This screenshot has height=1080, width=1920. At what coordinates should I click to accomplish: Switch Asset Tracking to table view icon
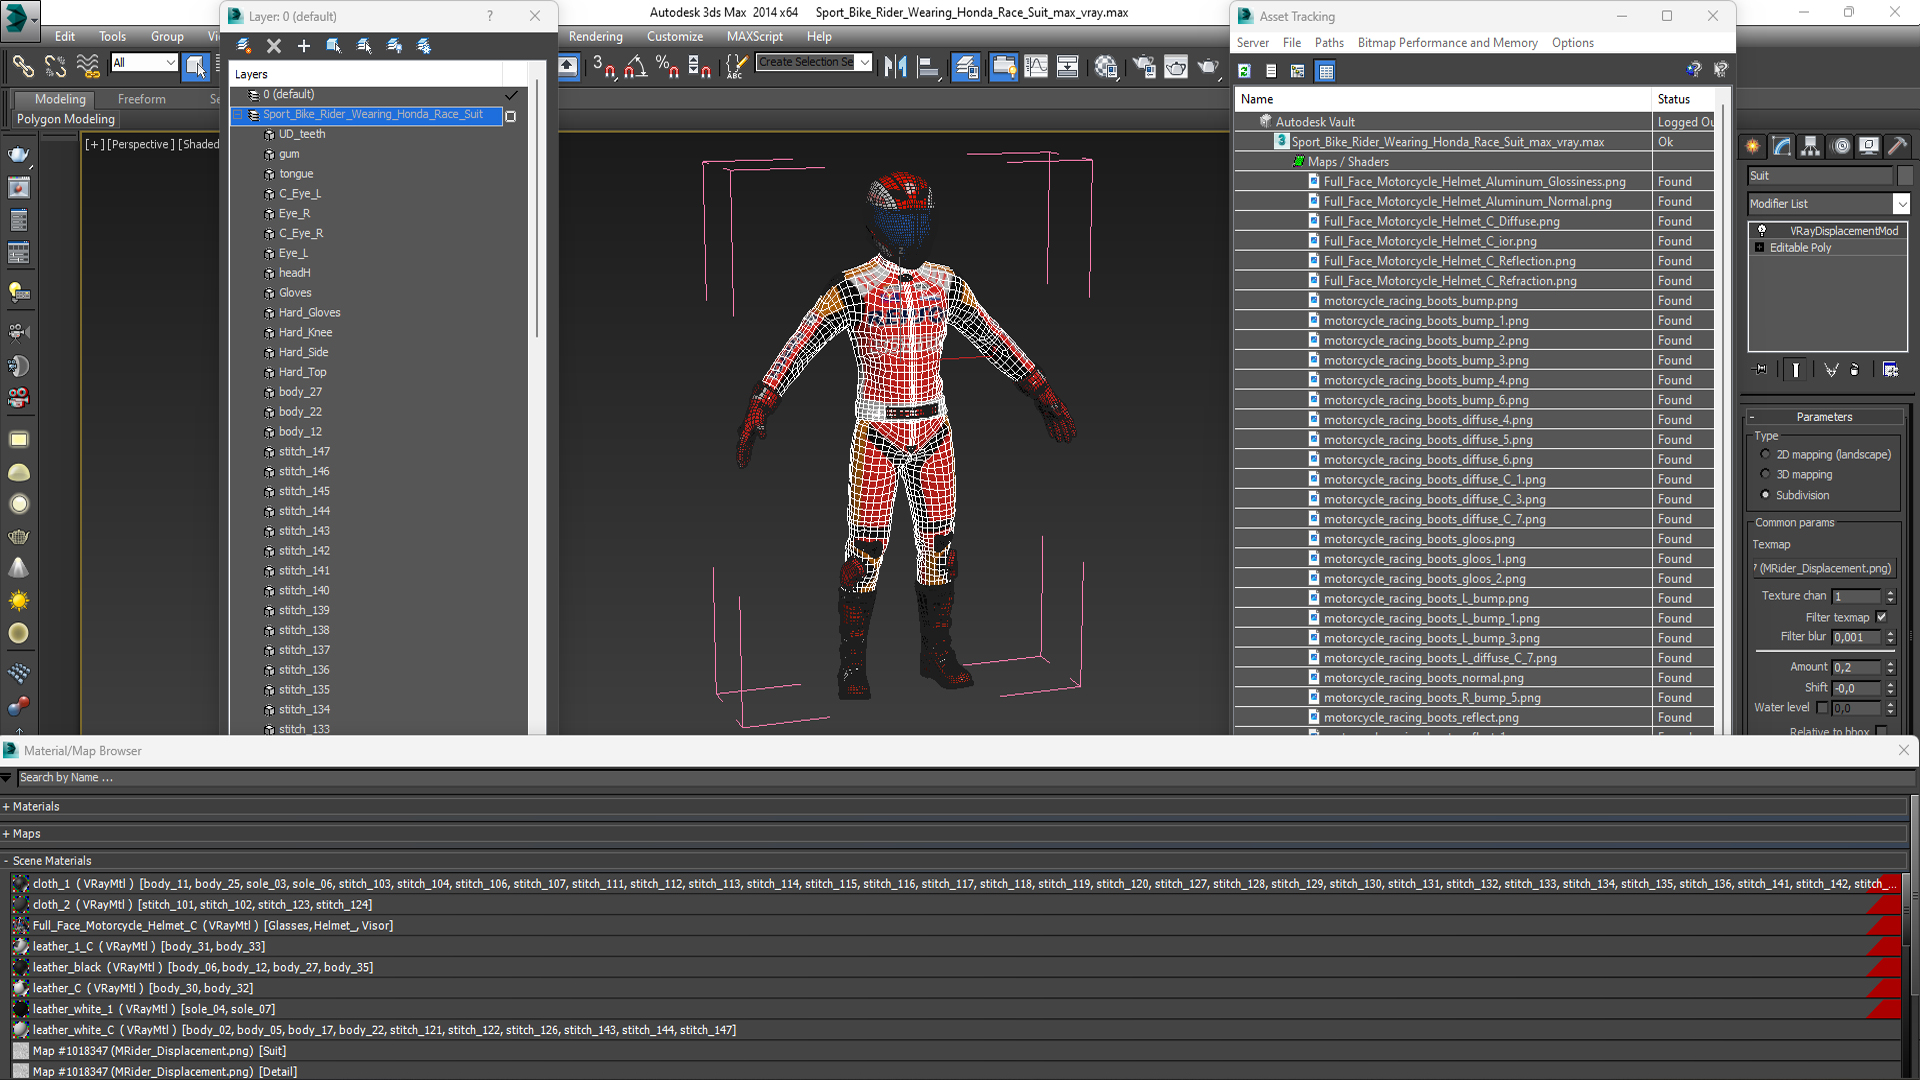[x=1326, y=71]
